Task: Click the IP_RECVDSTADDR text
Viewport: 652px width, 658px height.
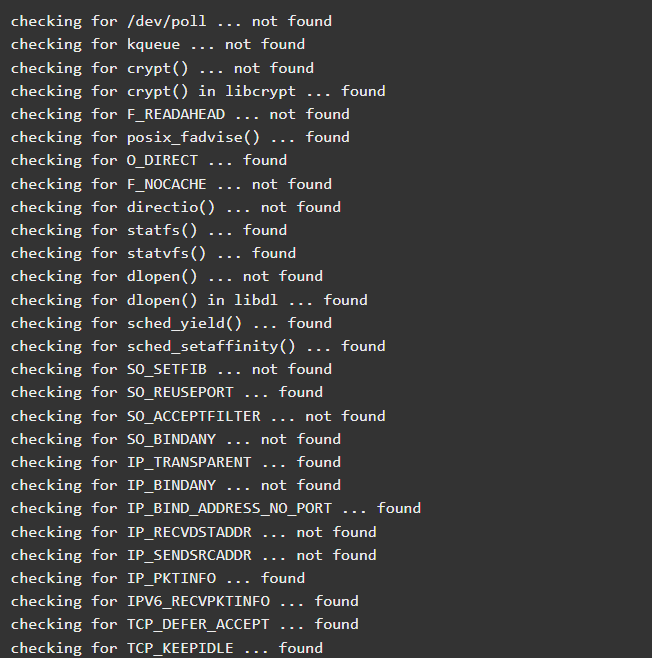Action: [x=189, y=533]
